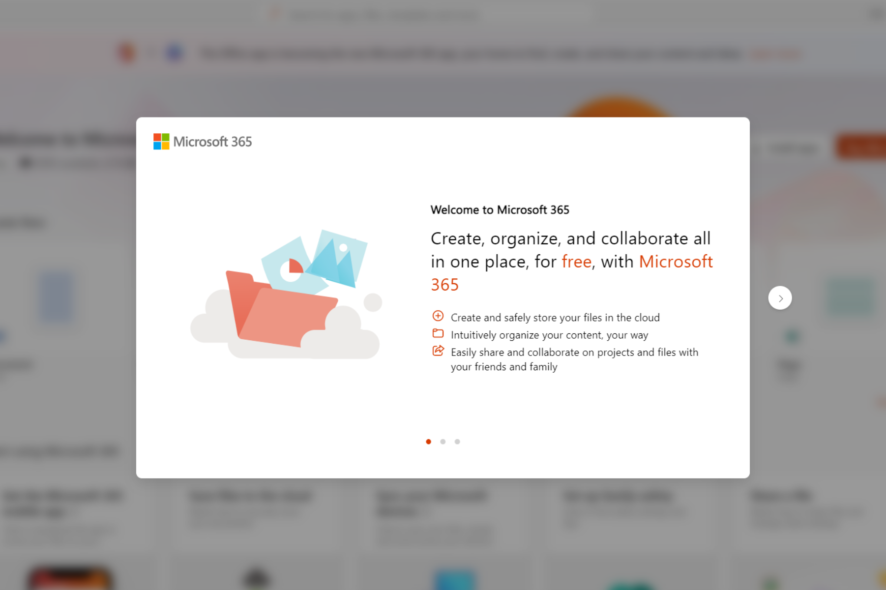Click orange "Microsoft" text in the headline
The height and width of the screenshot is (590, 886).
(x=676, y=262)
